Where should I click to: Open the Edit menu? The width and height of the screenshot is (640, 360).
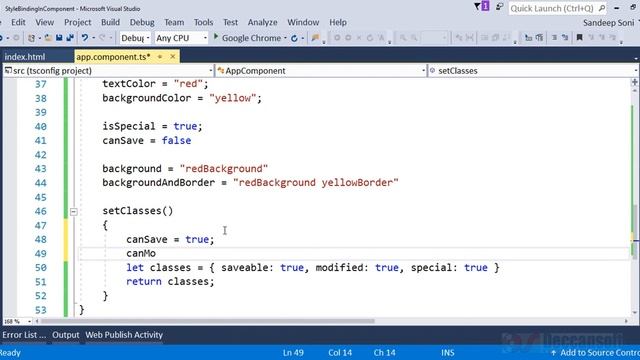[18, 22]
